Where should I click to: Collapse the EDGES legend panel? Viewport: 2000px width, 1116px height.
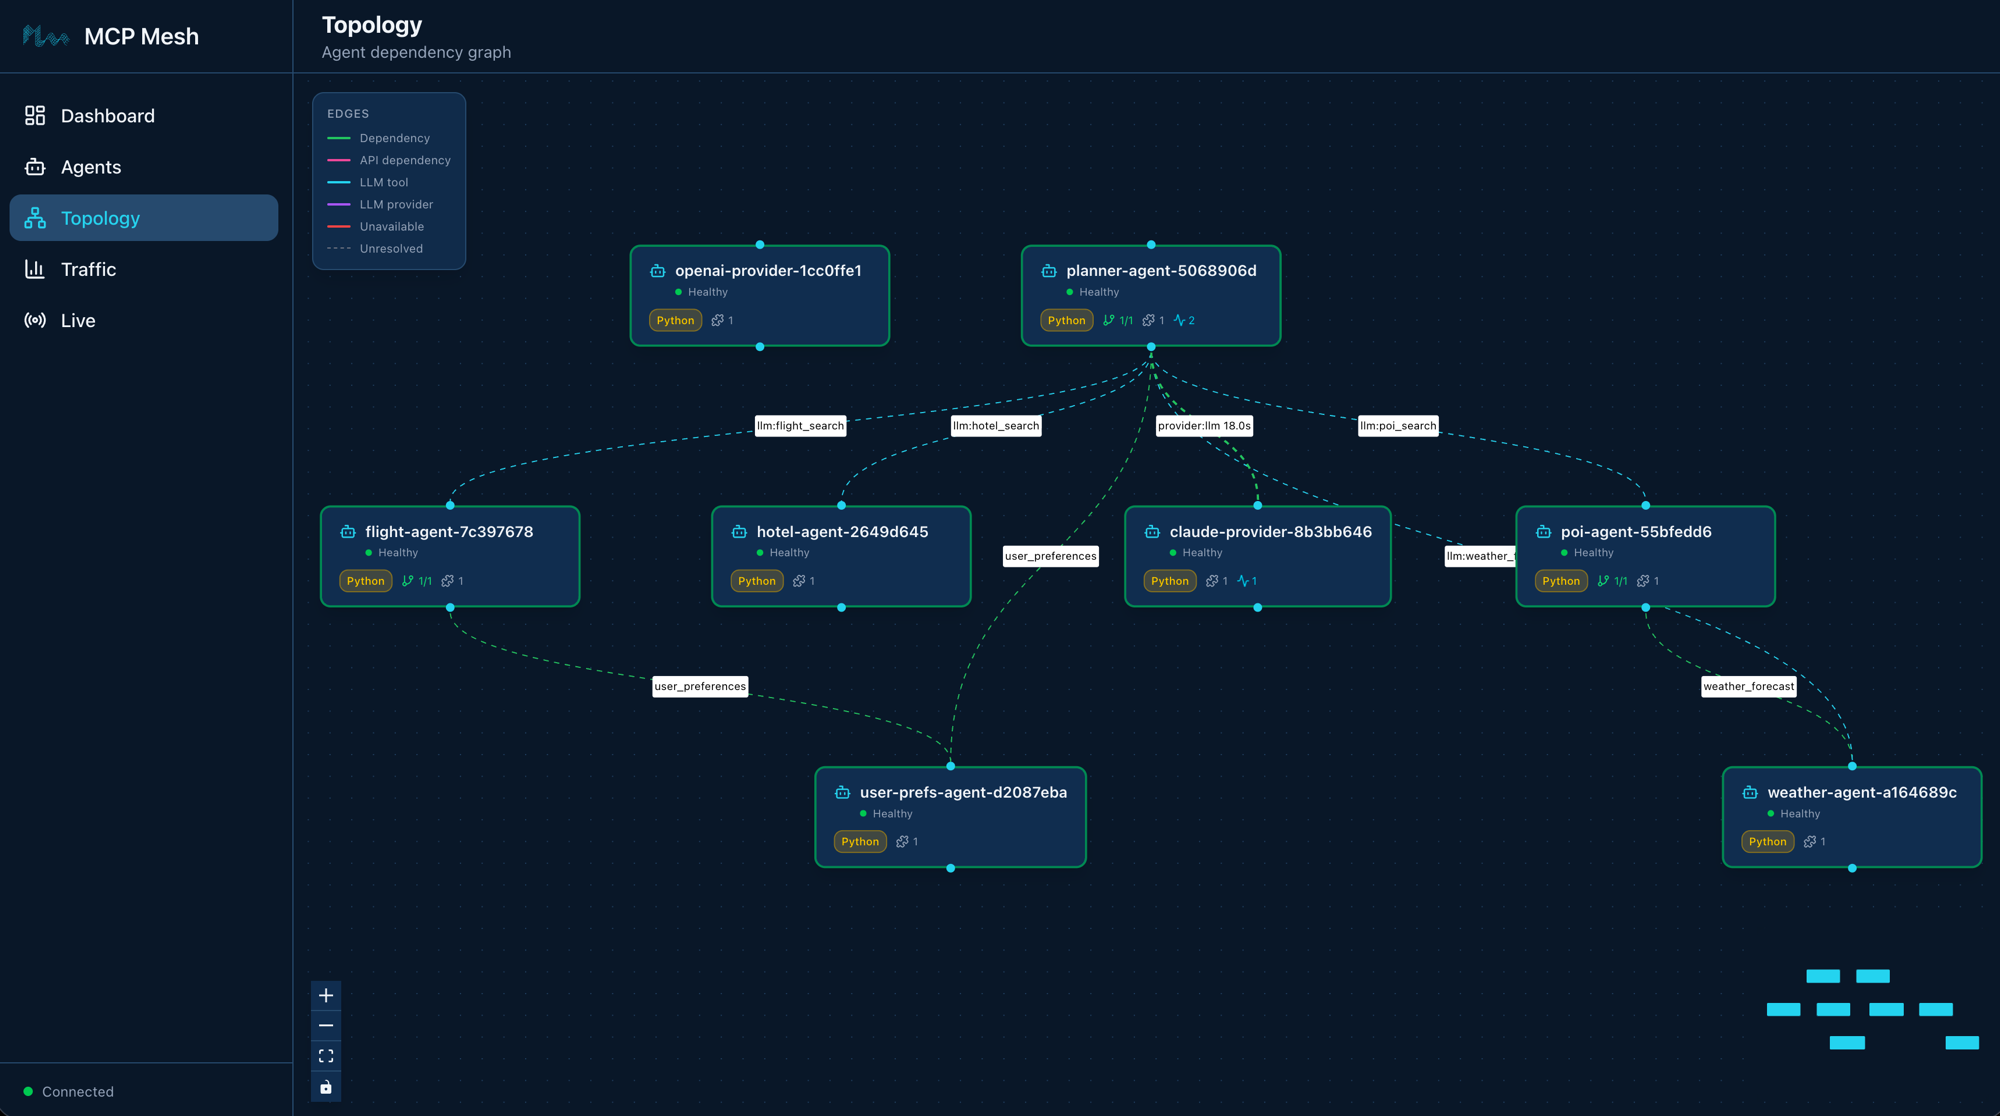pos(347,113)
